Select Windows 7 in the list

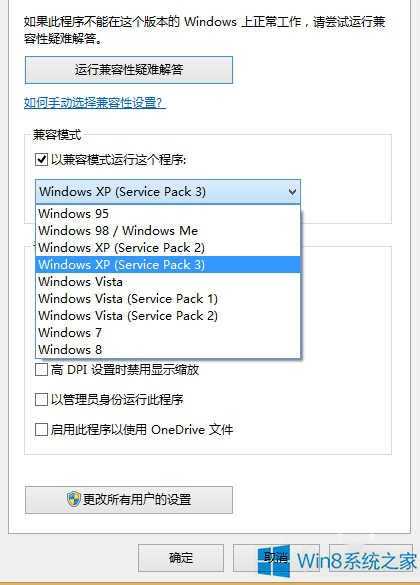pyautogui.click(x=168, y=332)
